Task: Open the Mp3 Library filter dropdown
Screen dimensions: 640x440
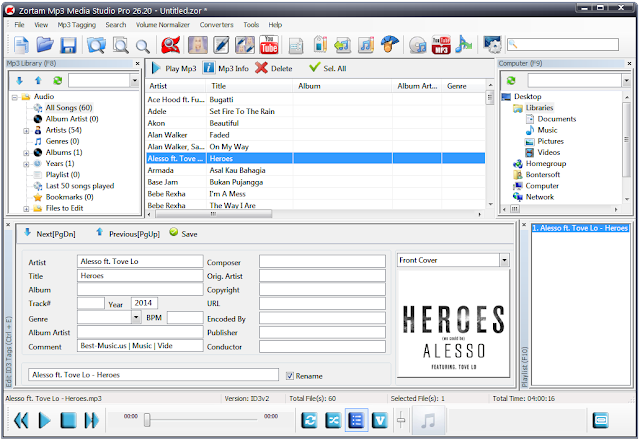Action: 135,80
